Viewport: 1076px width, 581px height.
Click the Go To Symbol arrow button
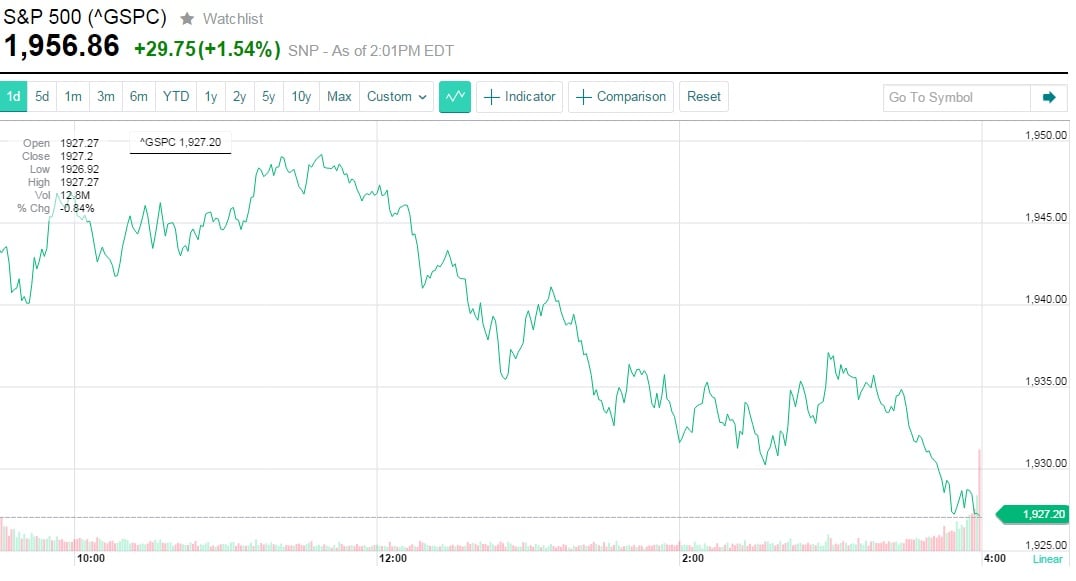pos(1048,97)
